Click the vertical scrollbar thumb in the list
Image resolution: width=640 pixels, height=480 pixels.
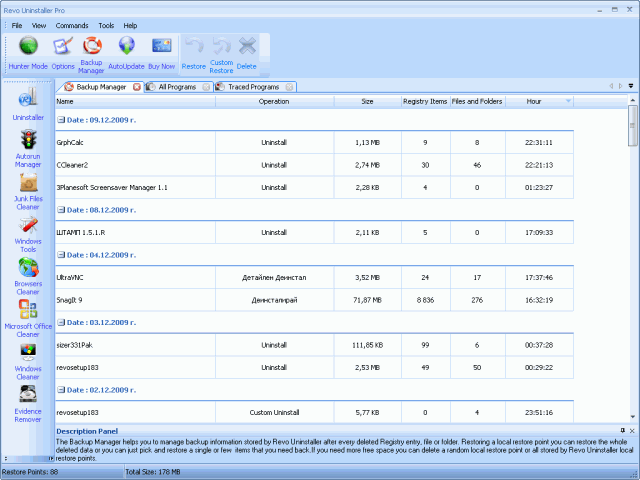coord(633,125)
